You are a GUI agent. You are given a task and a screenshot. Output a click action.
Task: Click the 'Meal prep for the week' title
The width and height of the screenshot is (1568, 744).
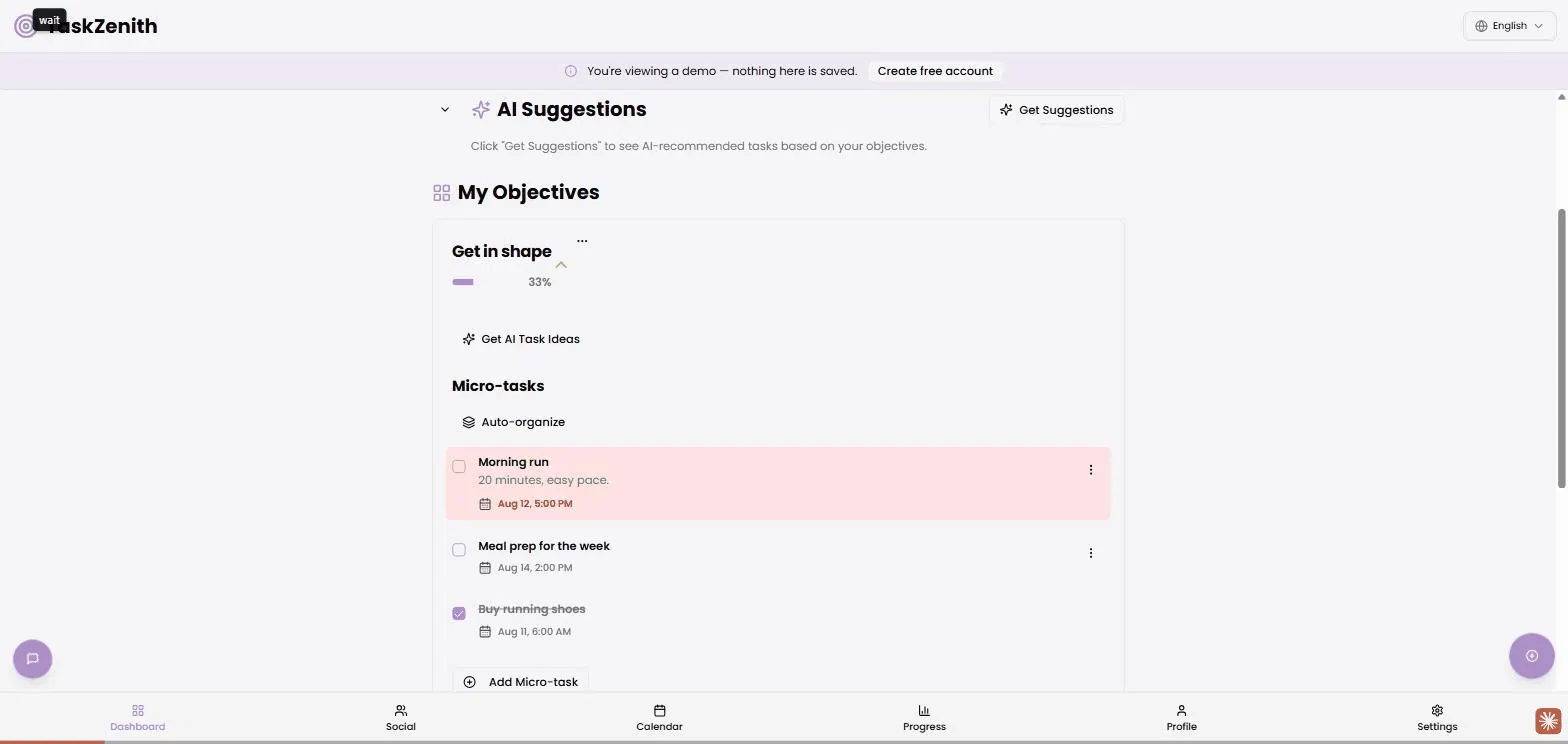pos(544,546)
